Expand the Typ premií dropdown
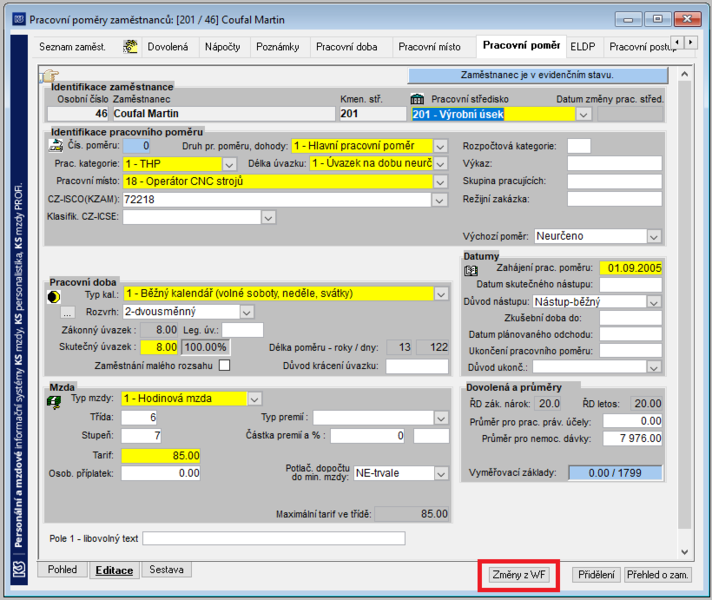This screenshot has height=600, width=712. coord(441,418)
